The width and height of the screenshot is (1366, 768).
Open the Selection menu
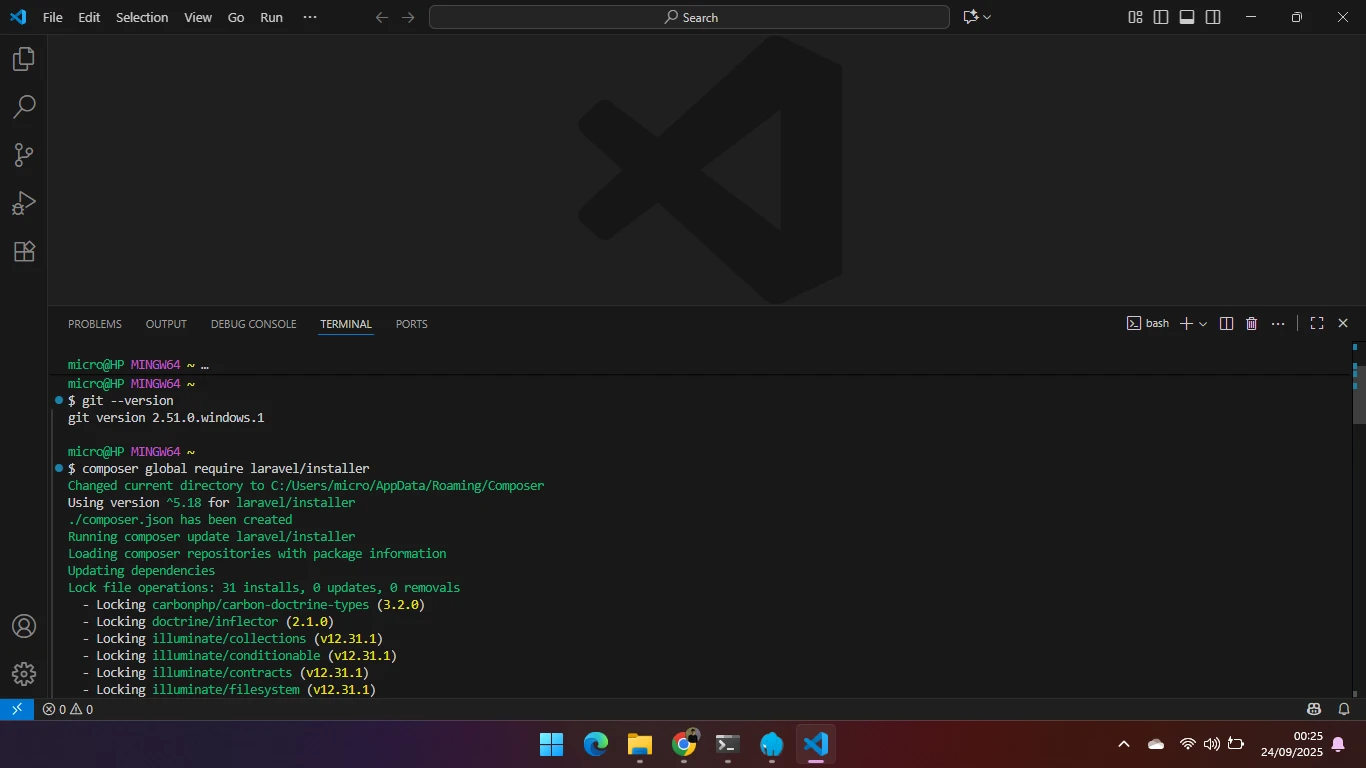coord(142,17)
